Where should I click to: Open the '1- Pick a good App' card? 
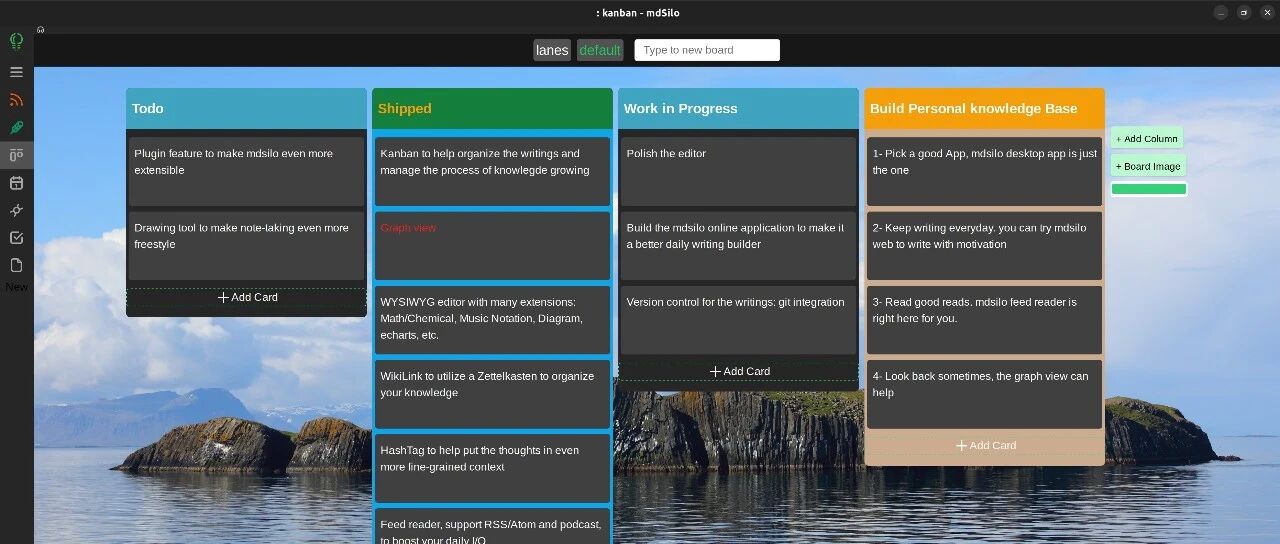(x=985, y=172)
